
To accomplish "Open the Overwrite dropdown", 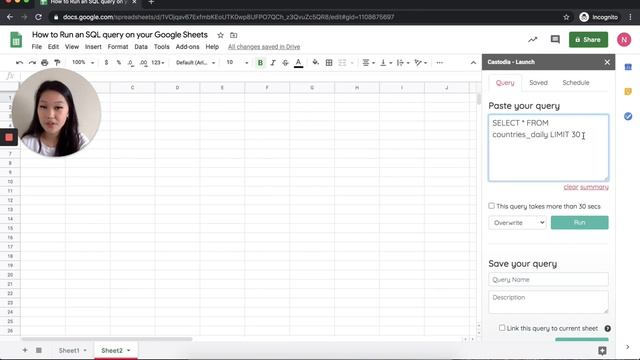I will click(517, 222).
